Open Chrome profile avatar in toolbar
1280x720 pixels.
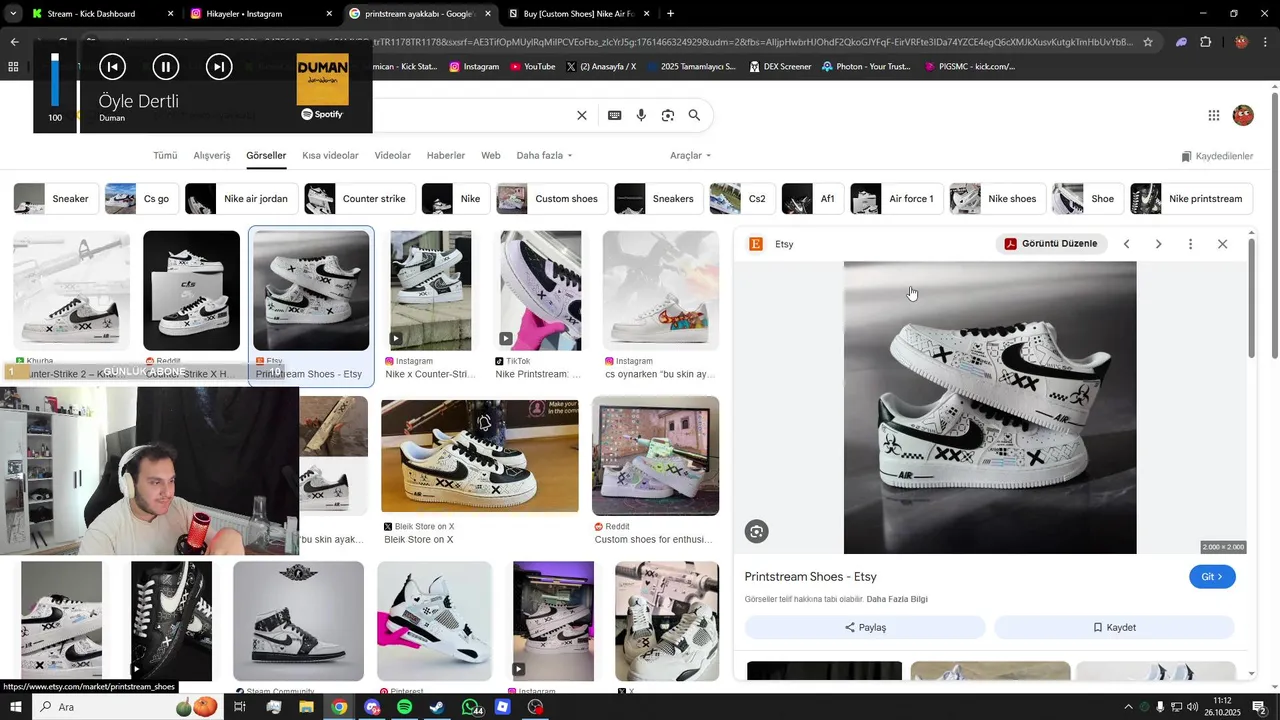1241,42
